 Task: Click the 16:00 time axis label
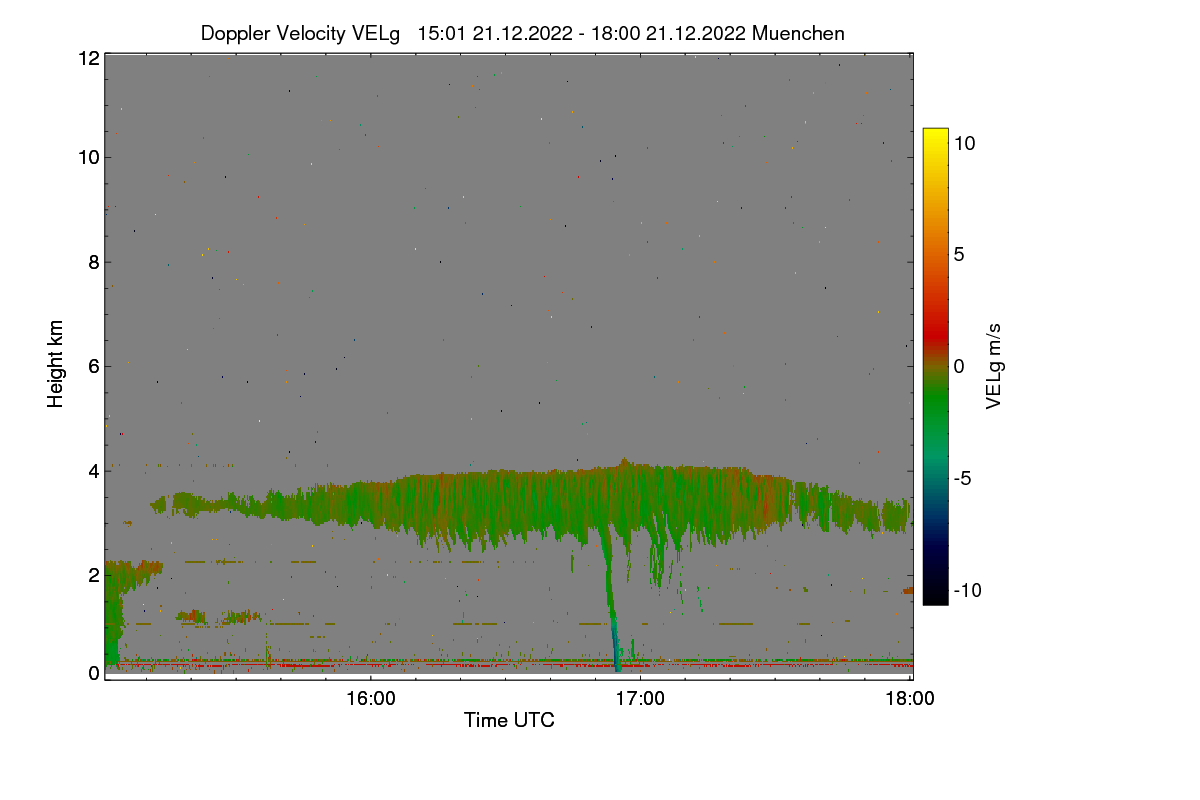pos(370,699)
